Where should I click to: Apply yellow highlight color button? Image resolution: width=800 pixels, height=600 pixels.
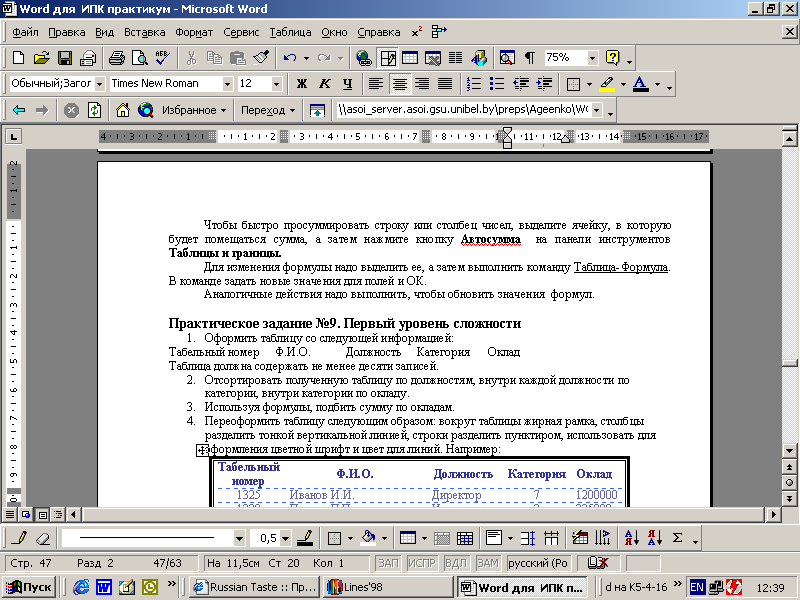point(607,84)
